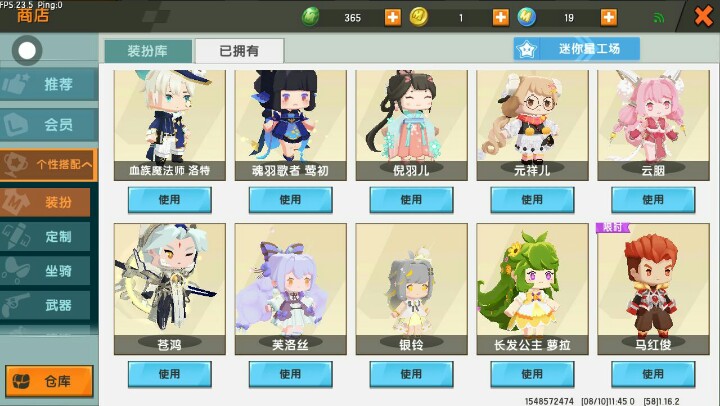Close the shop with the orange X

703,17
